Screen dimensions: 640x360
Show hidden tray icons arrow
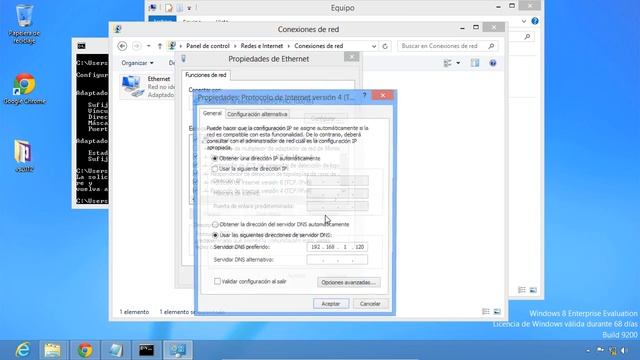(x=588, y=350)
